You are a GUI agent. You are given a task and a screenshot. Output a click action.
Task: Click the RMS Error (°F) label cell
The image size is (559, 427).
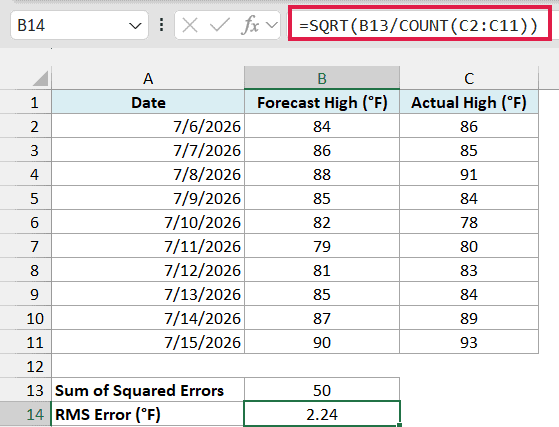coord(148,414)
